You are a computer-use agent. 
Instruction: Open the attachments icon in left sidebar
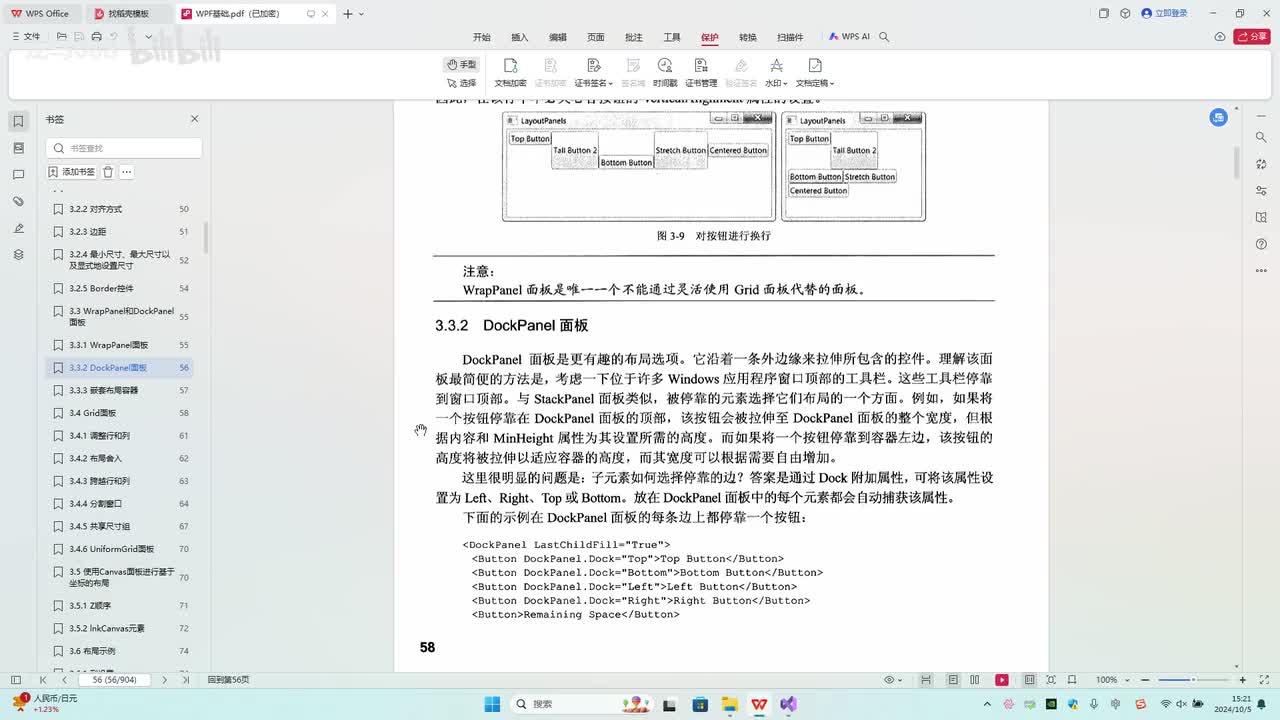pyautogui.click(x=18, y=202)
